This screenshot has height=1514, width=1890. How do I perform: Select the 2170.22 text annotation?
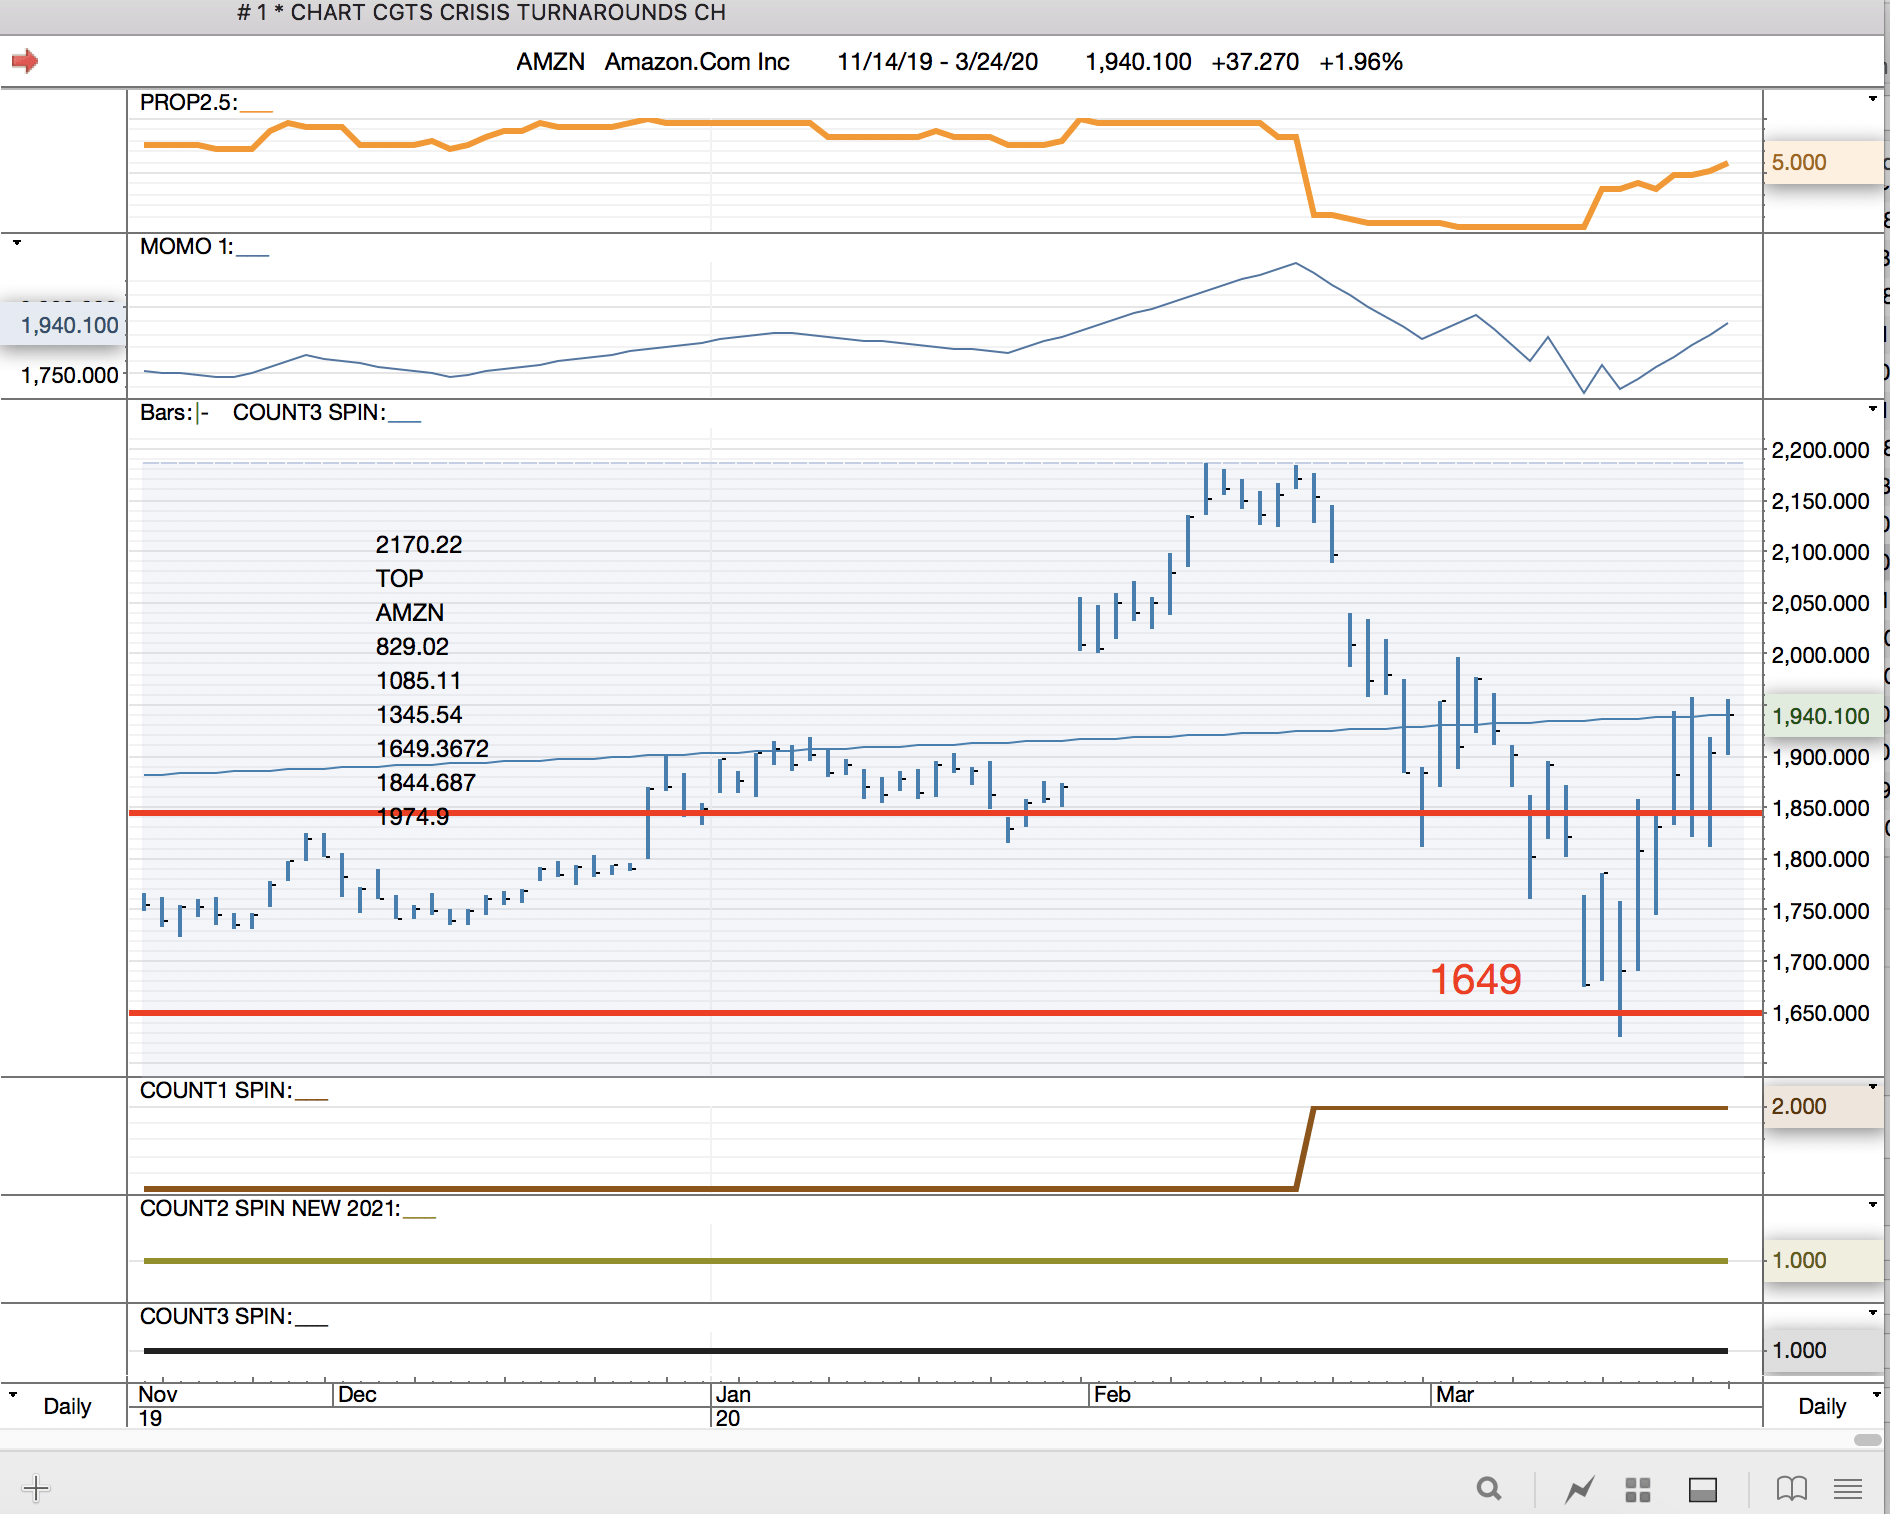click(419, 545)
